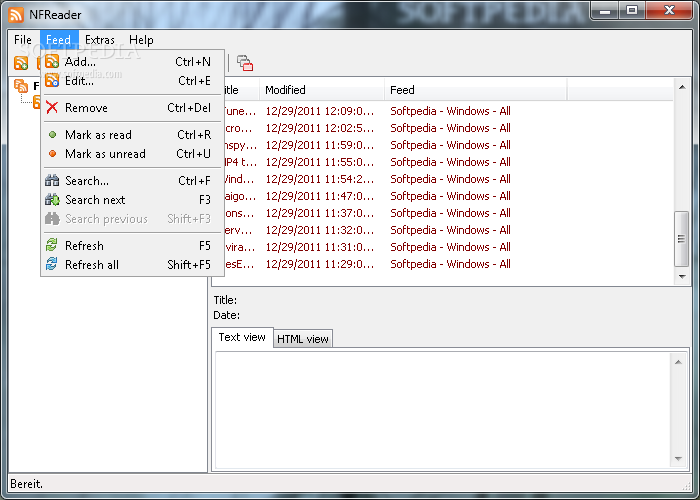Image resolution: width=700 pixels, height=500 pixels.
Task: Choose Remove from the Feed menu
Action: coord(133,108)
